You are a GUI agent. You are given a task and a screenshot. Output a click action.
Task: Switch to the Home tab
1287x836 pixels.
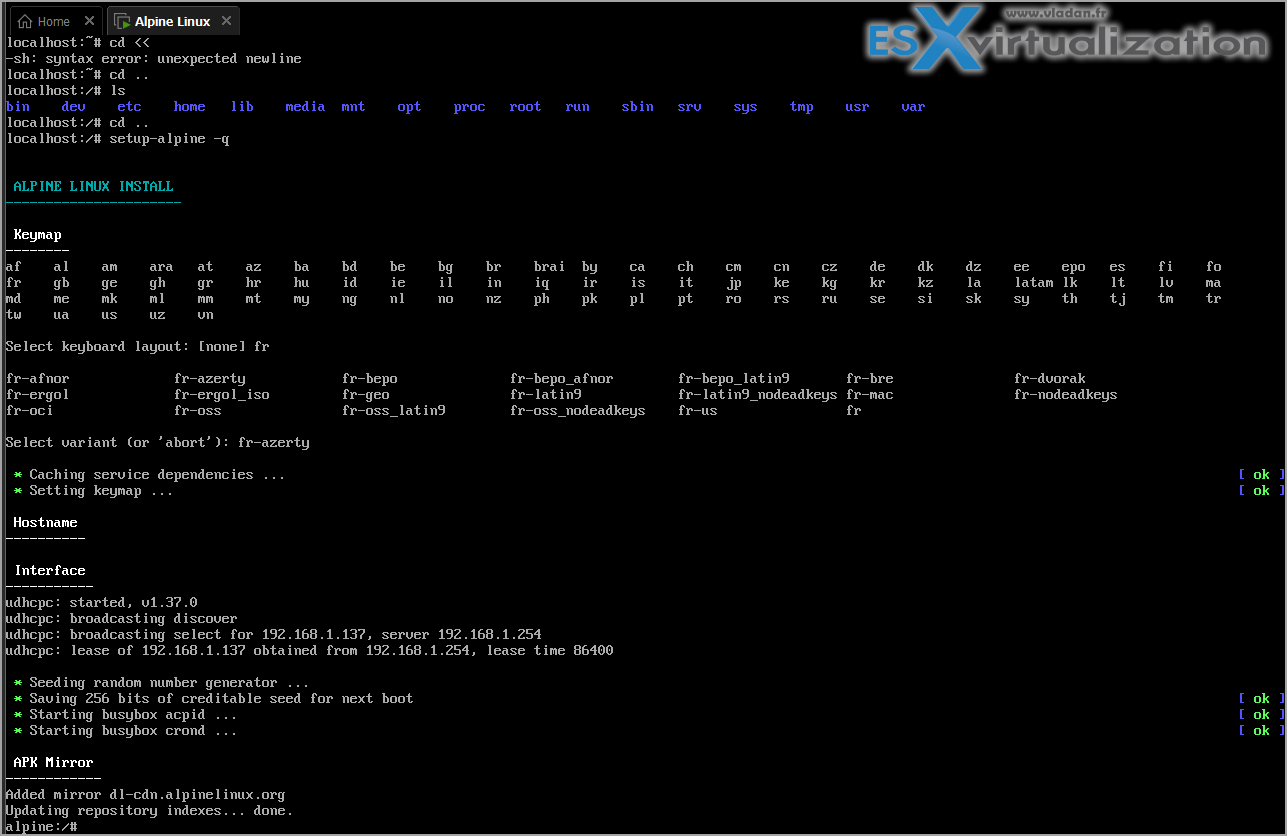[53, 21]
